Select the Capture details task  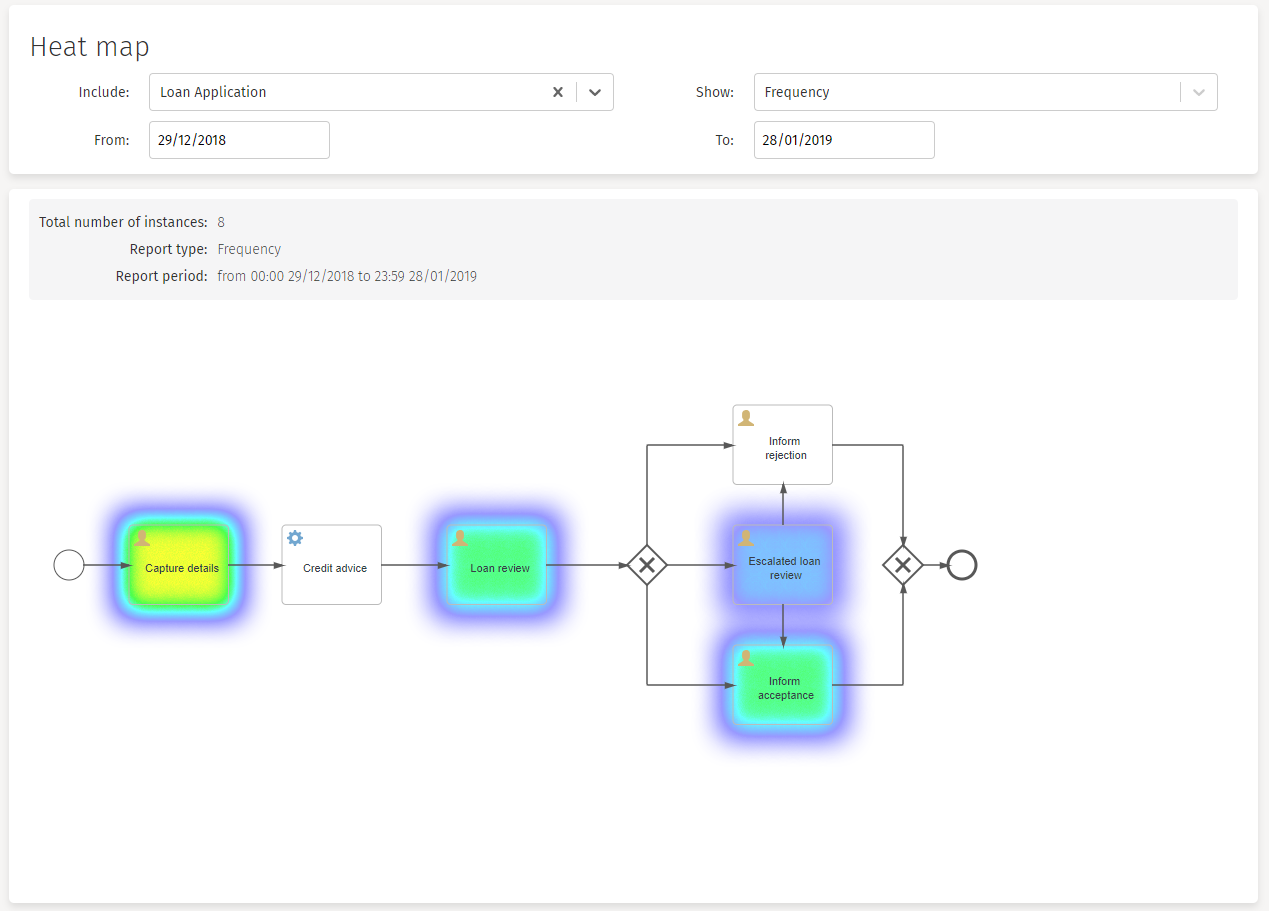[182, 567]
